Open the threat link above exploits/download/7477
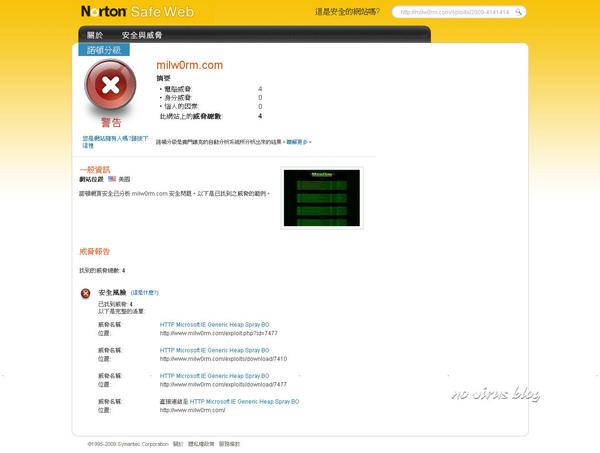Screen dimensions: 600x453 [214, 376]
